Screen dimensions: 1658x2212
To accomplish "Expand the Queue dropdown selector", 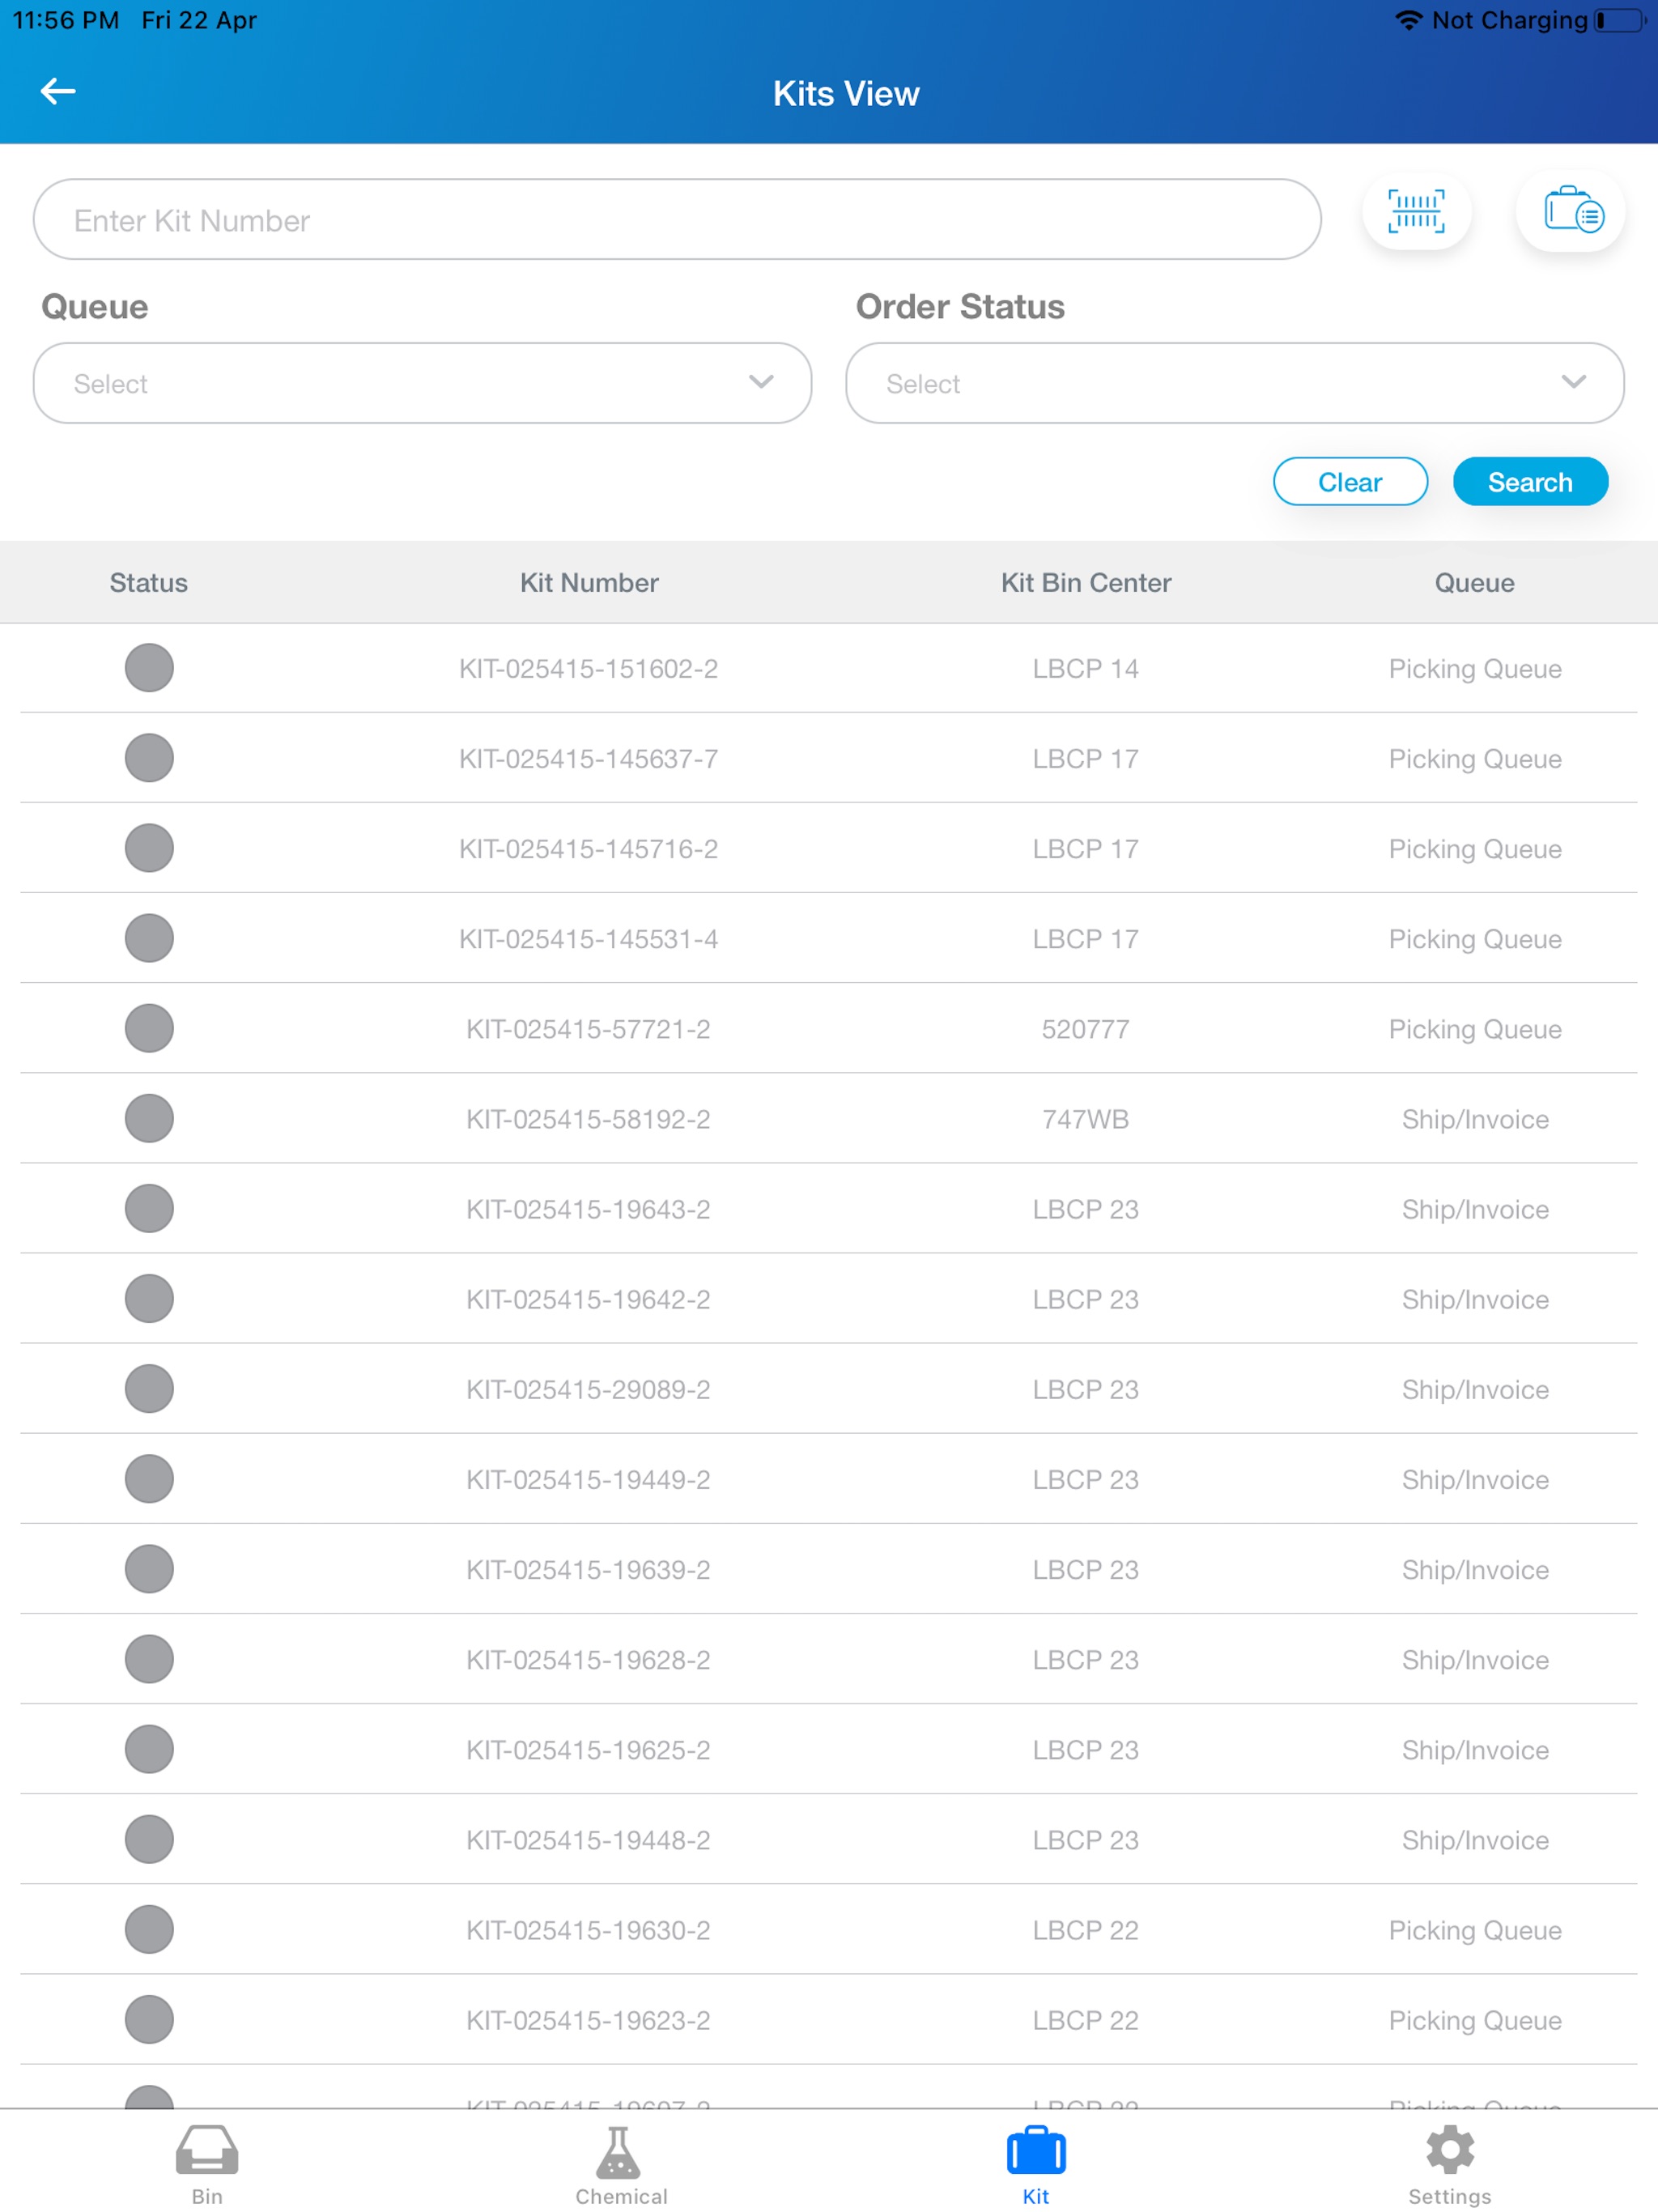I will tap(425, 383).
